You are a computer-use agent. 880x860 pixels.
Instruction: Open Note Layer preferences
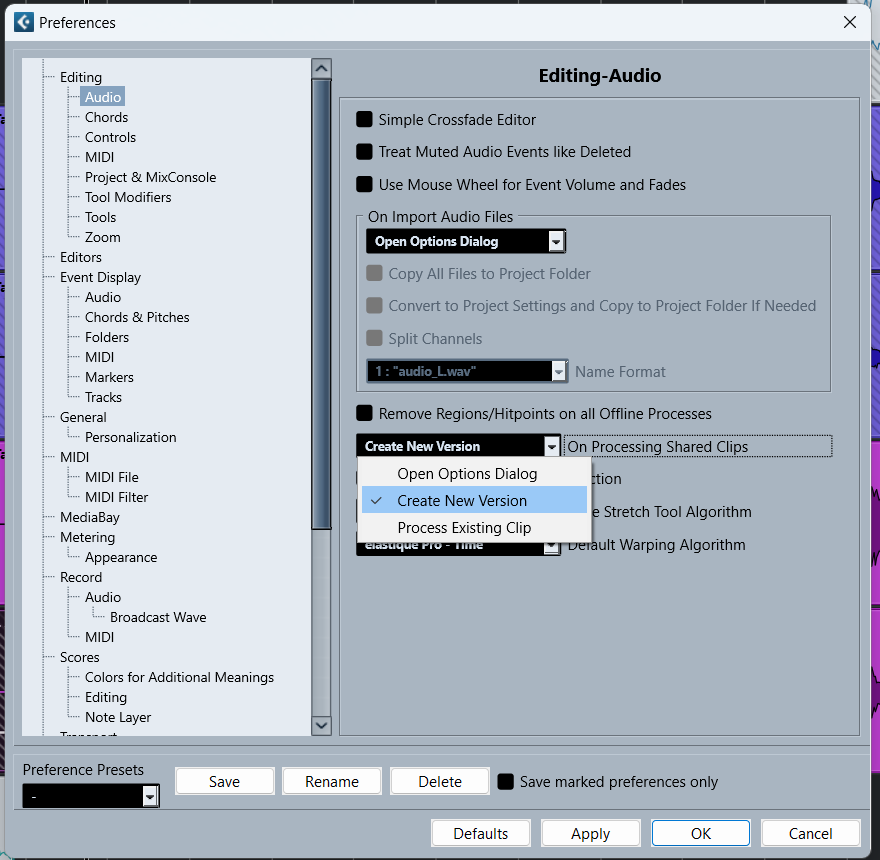118,717
